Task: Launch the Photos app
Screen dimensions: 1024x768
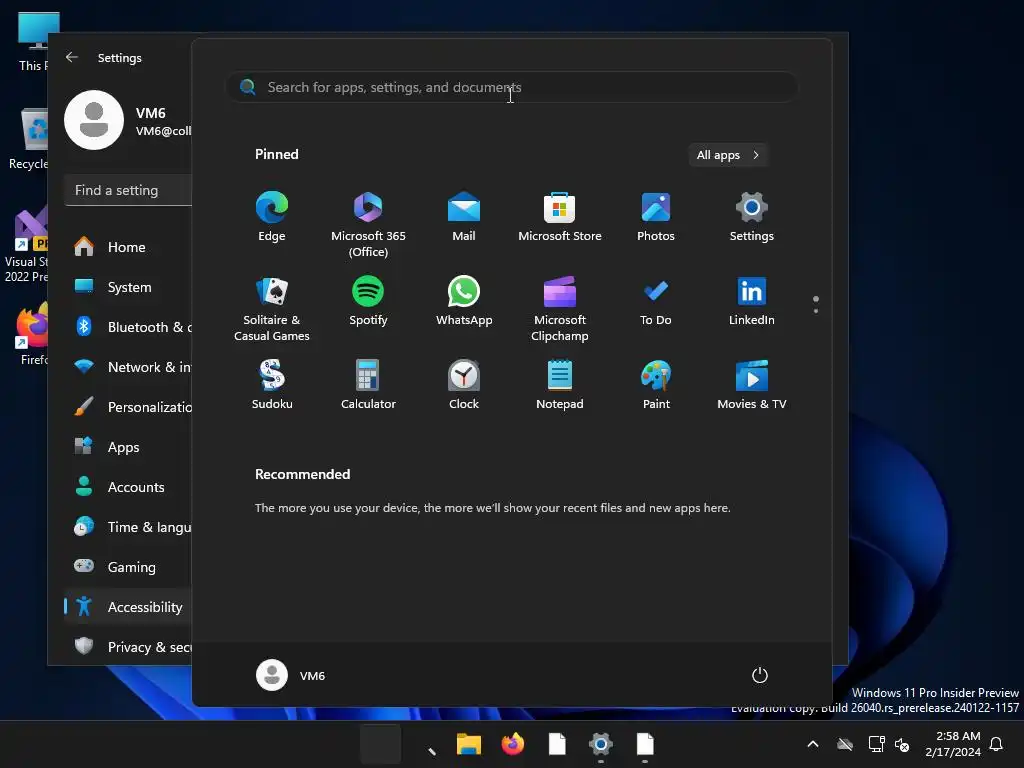Action: (x=656, y=217)
